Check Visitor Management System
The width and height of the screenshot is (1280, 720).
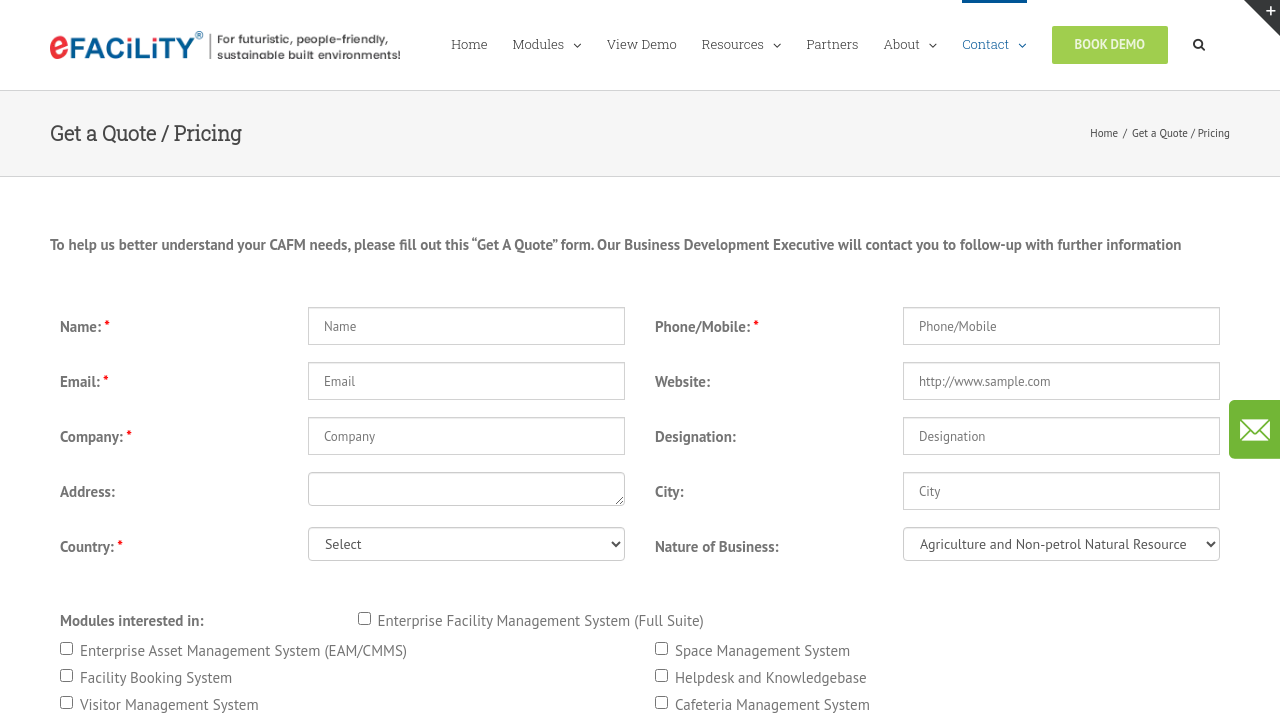pyautogui.click(x=66, y=703)
